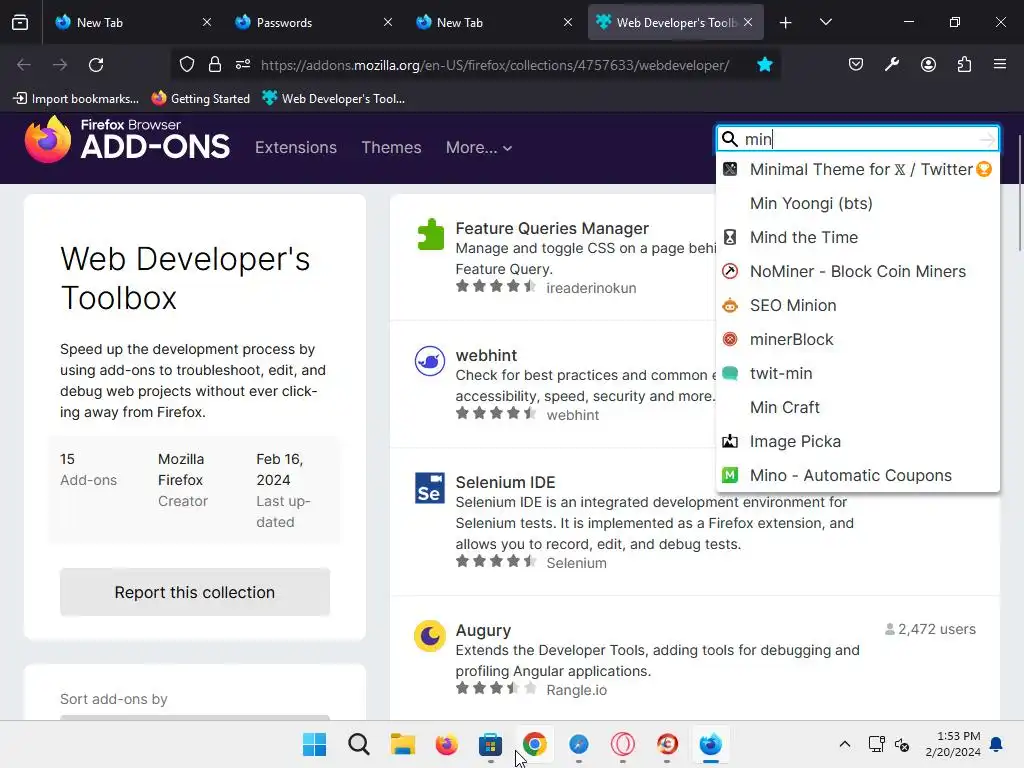
Task: Show hidden system tray icons
Action: (x=844, y=744)
